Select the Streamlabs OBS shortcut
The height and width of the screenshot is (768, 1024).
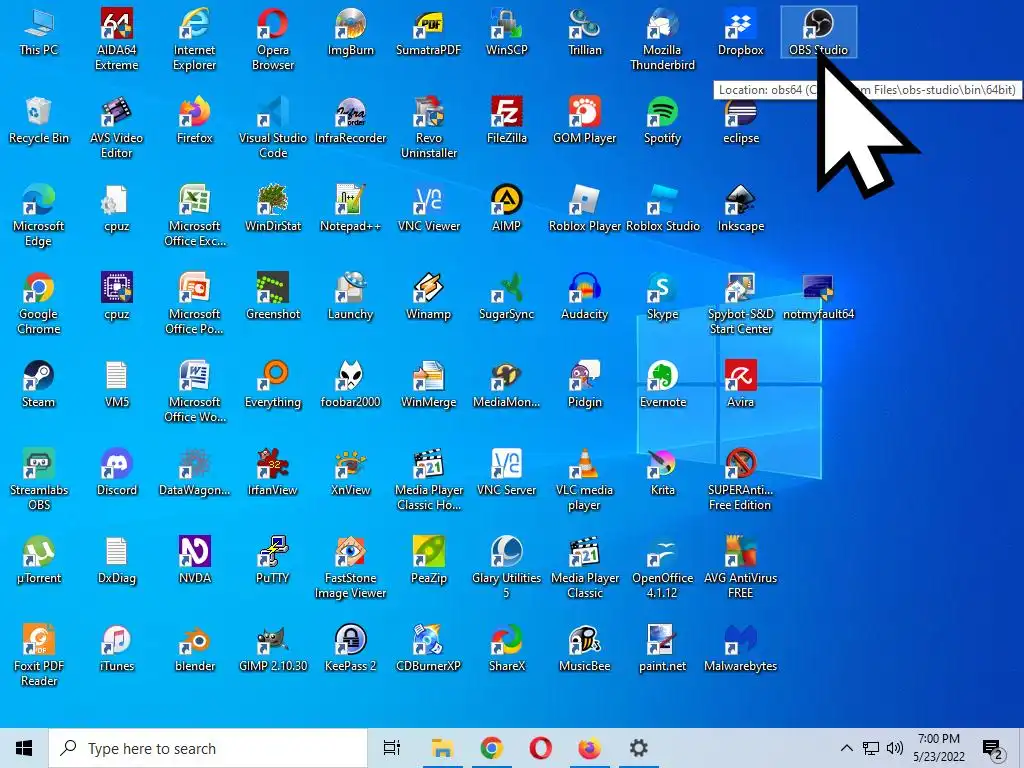click(39, 480)
